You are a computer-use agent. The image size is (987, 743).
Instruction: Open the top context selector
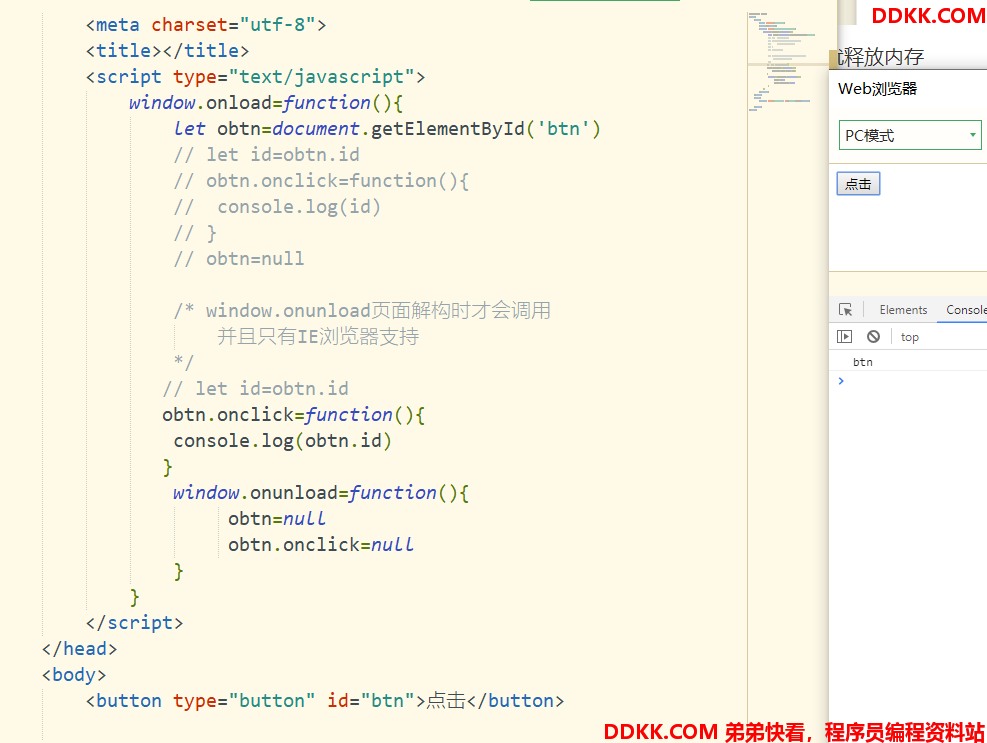tap(909, 337)
